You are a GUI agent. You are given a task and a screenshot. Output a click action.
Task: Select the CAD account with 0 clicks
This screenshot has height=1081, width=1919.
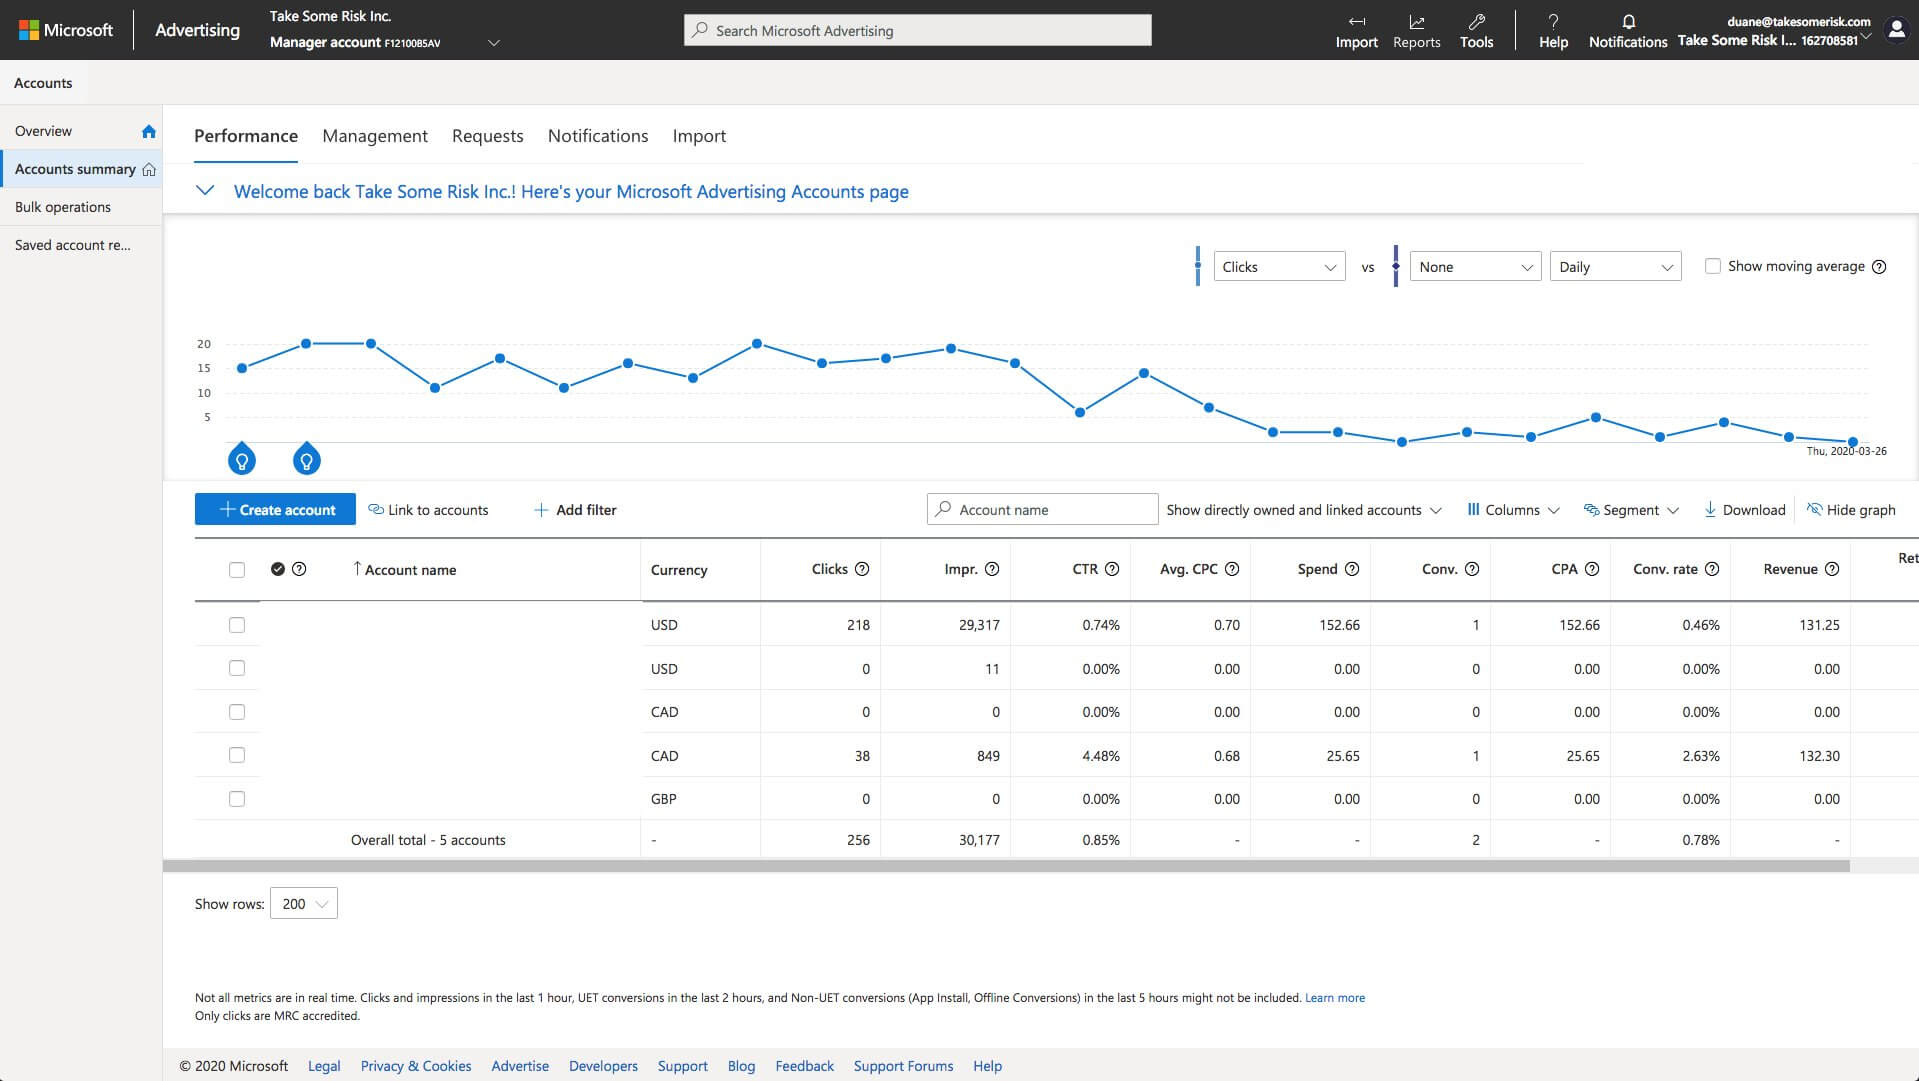(237, 712)
